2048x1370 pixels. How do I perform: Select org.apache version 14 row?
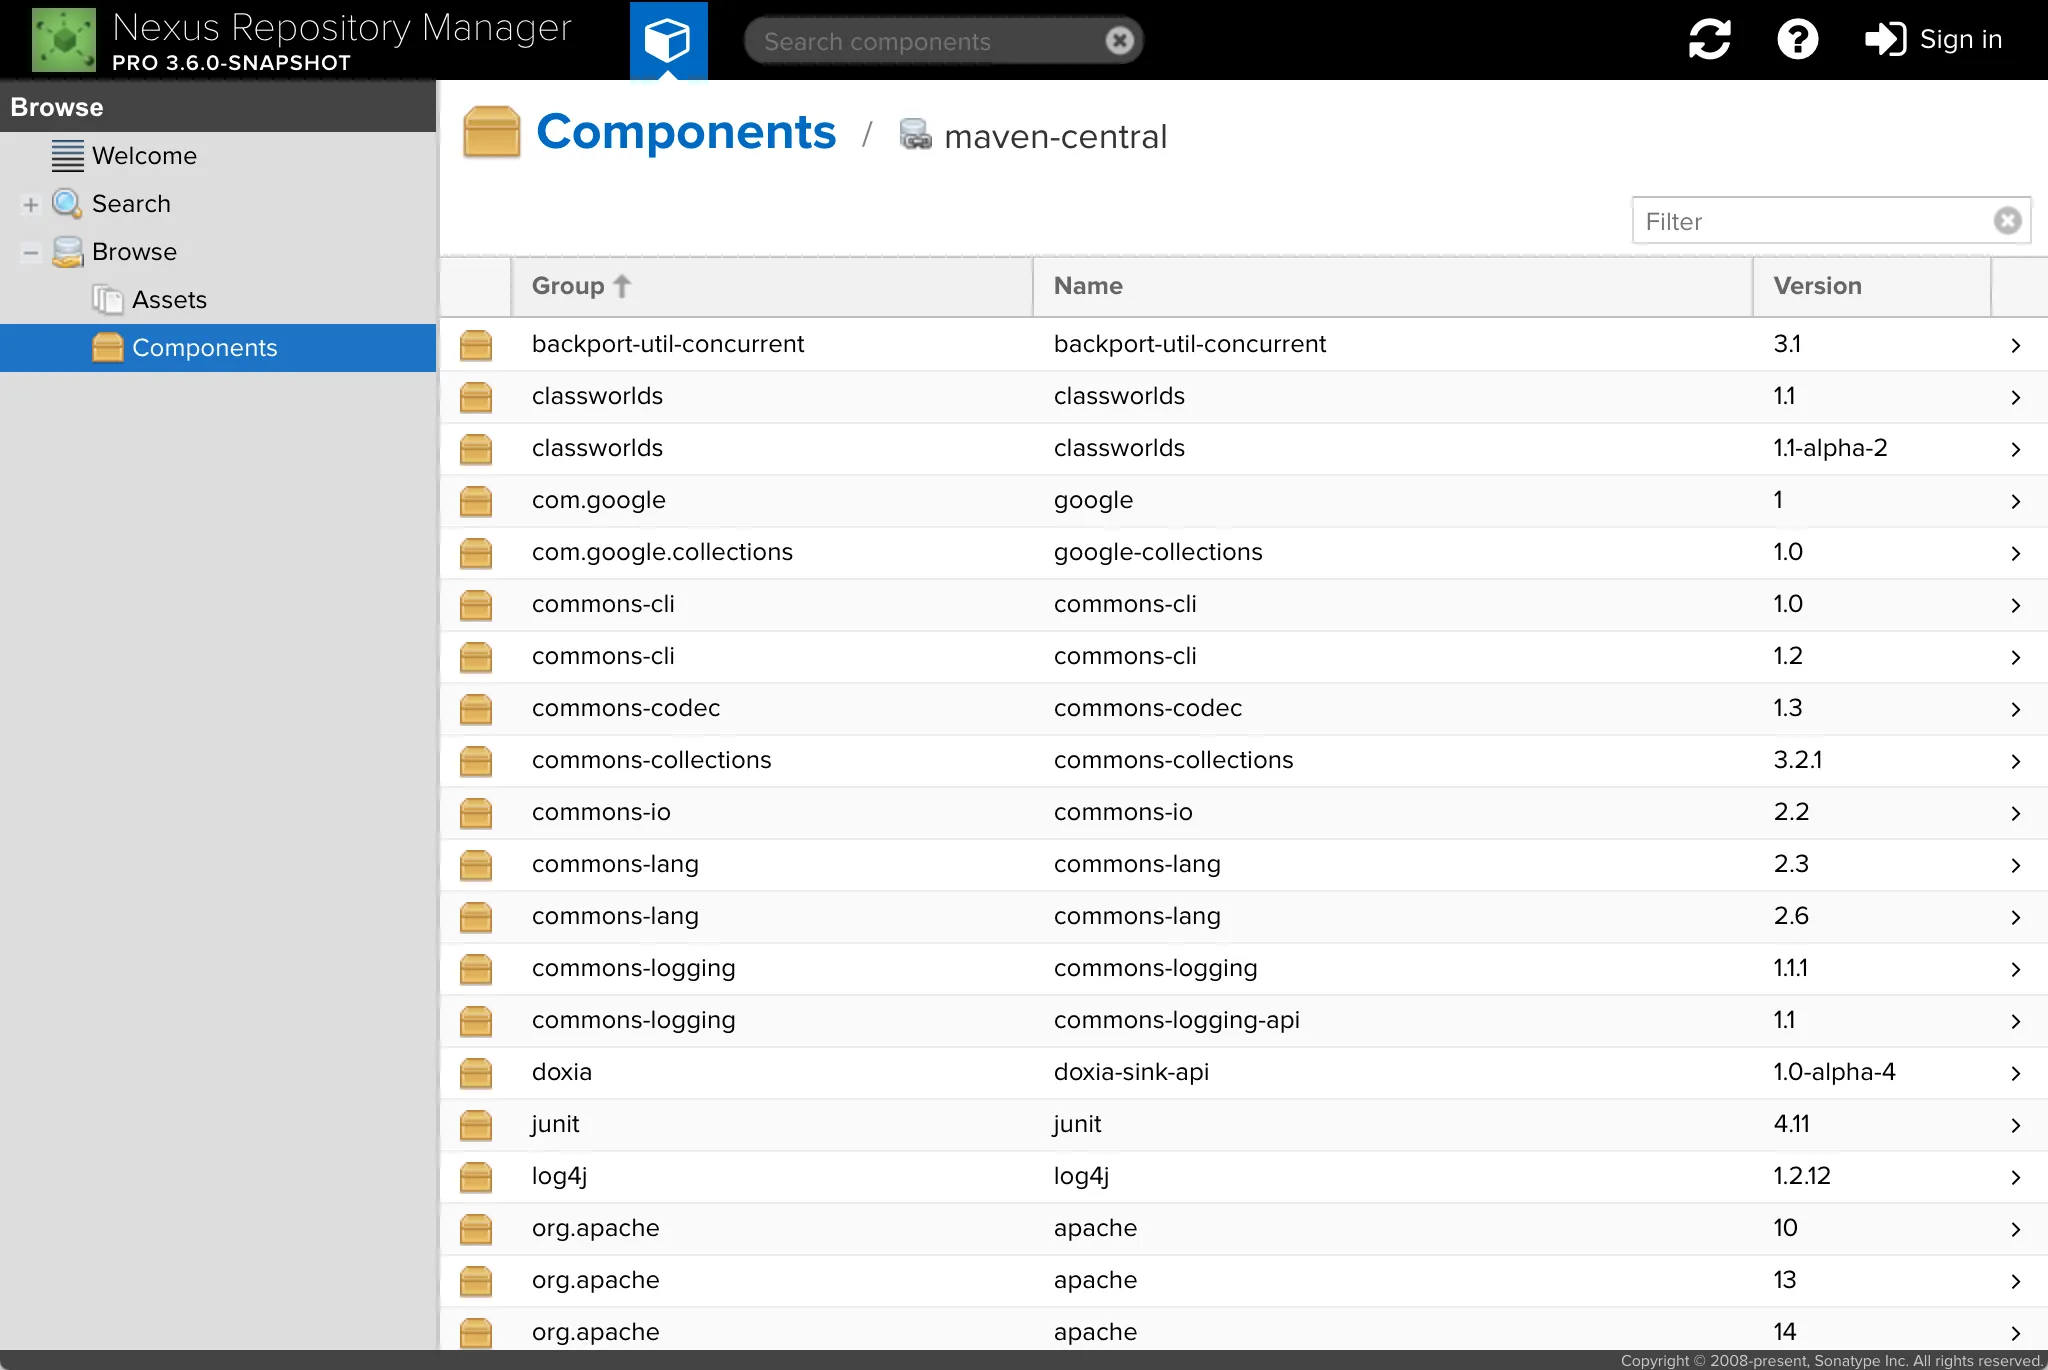tap(1244, 1330)
